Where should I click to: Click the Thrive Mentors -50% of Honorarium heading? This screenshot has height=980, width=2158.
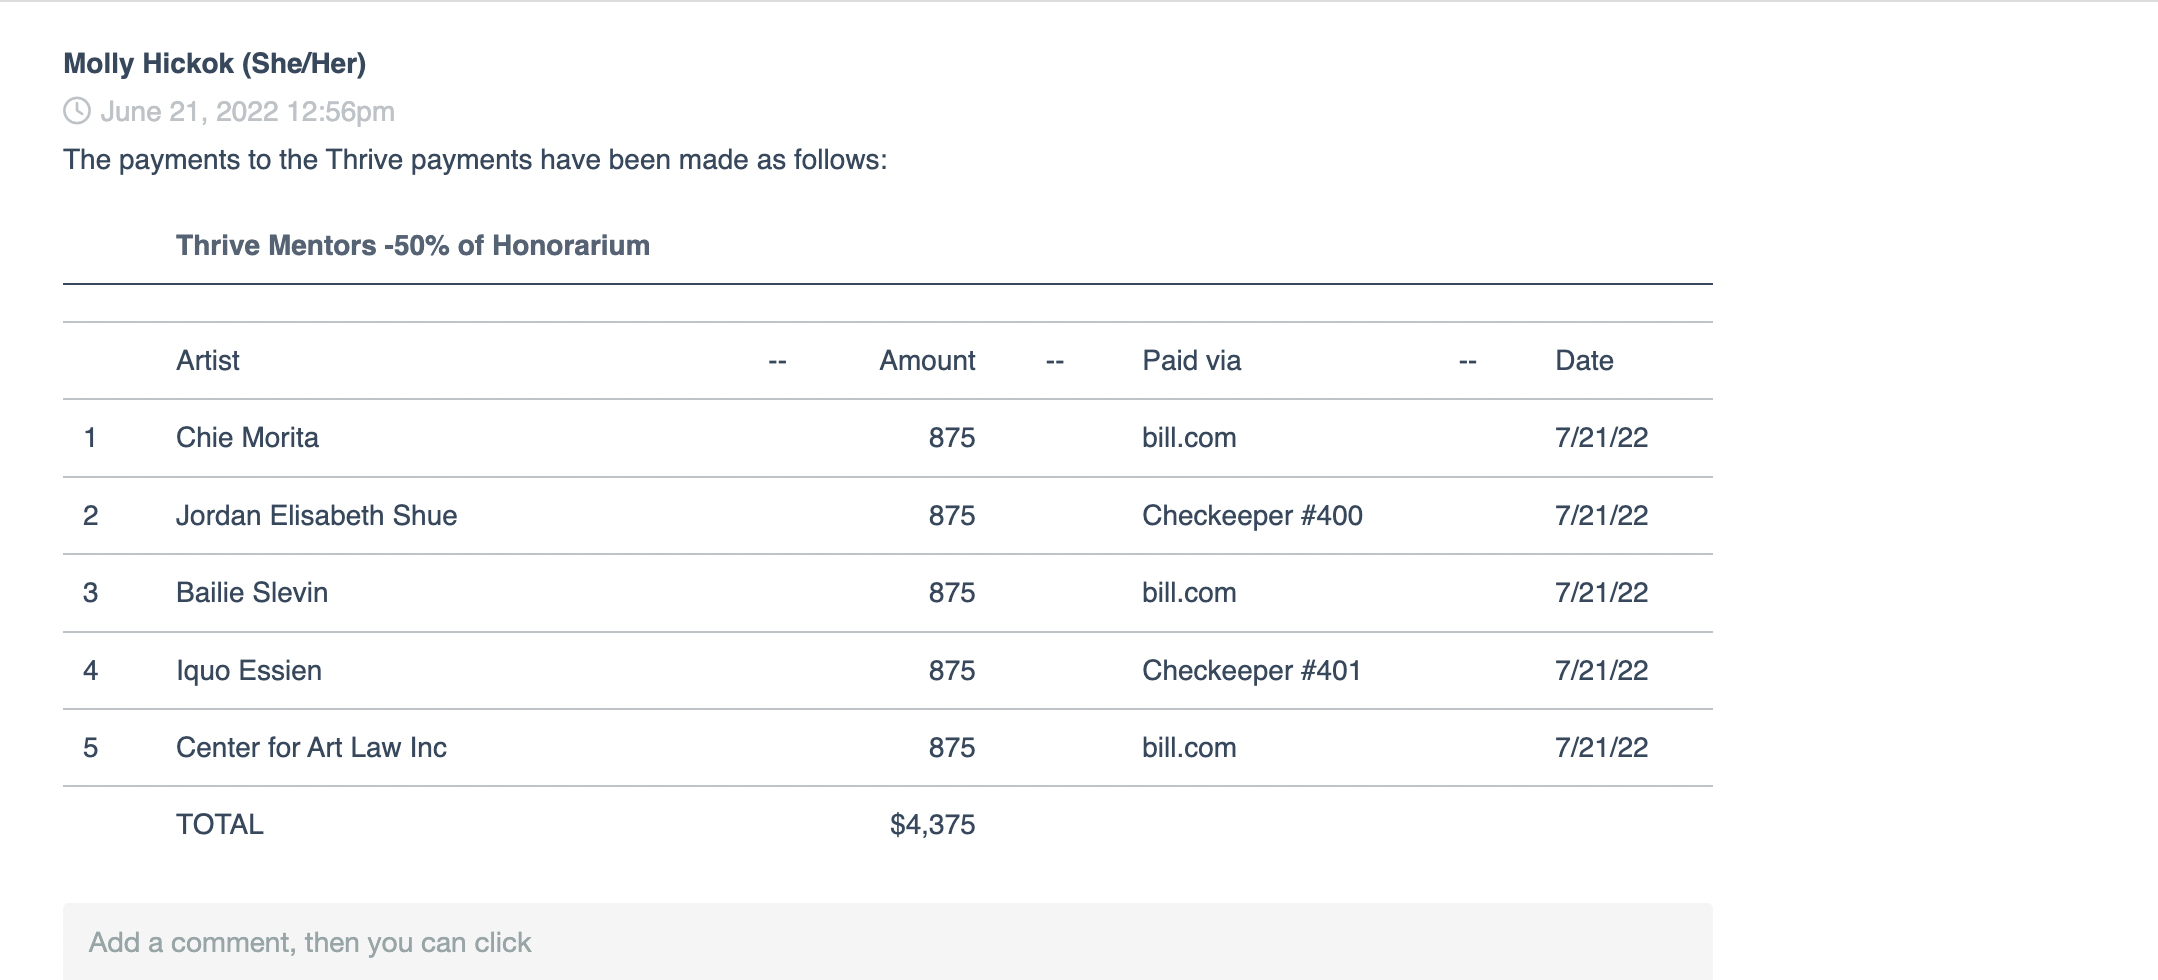click(x=413, y=246)
